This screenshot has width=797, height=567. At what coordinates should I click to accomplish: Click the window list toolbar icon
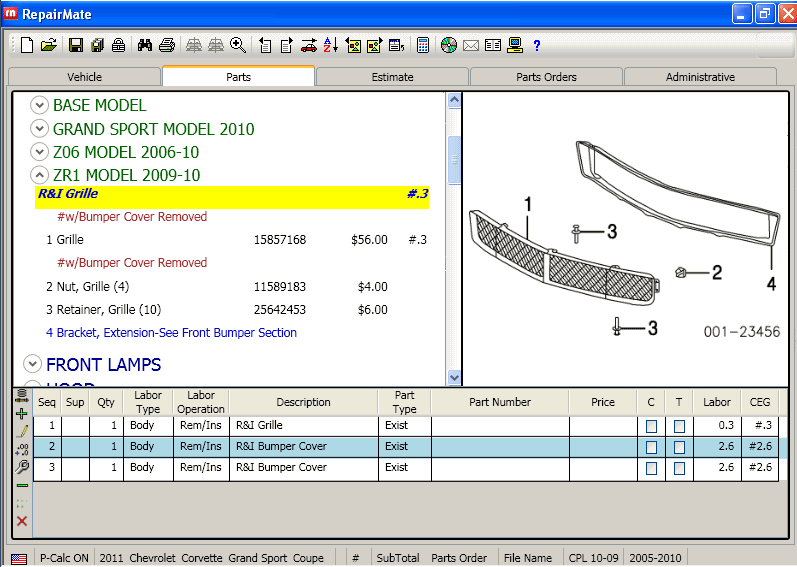[396, 45]
